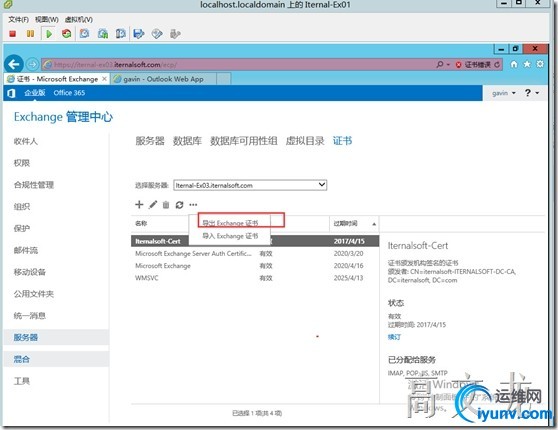Go to 权限 in sidebar
Viewport: 558px width, 430px height.
[22, 163]
